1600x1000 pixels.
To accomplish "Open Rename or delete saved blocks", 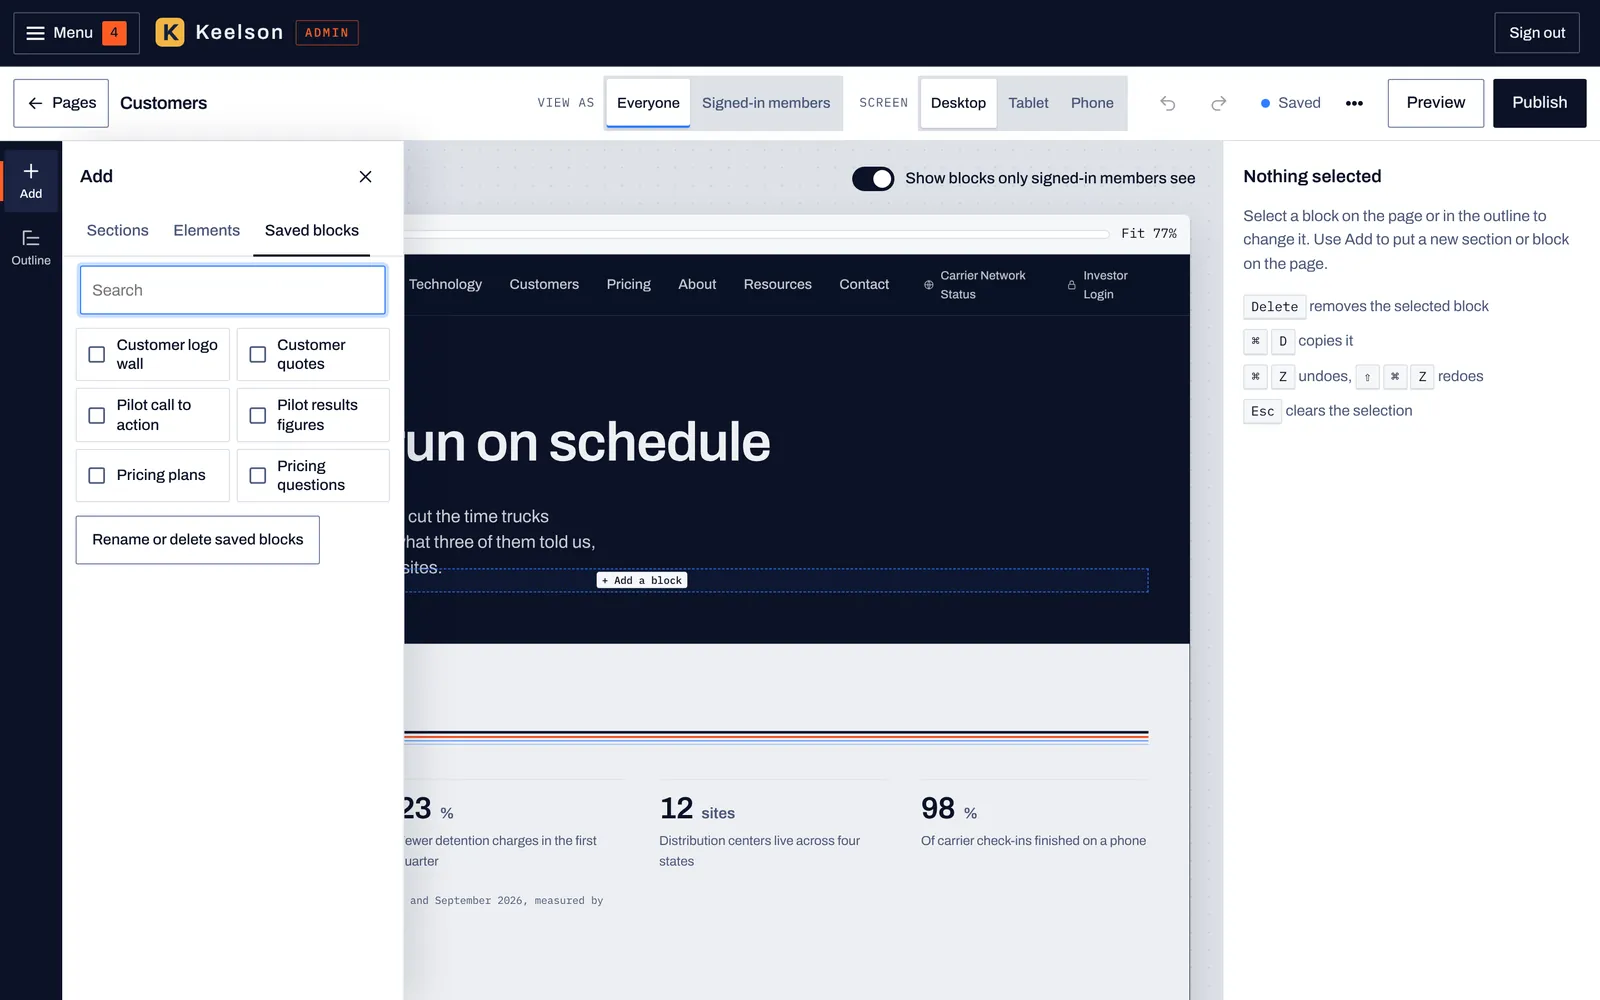I will tap(198, 540).
